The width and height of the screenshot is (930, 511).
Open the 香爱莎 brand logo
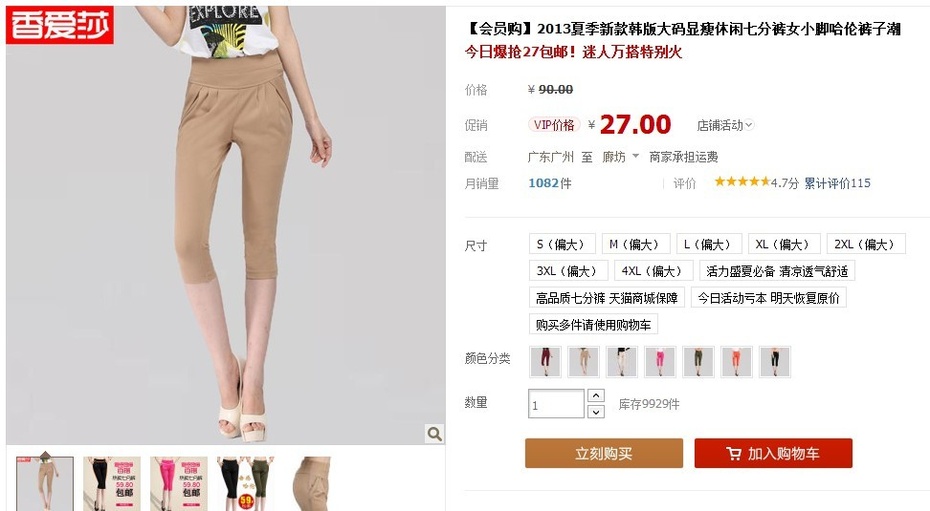[60, 25]
